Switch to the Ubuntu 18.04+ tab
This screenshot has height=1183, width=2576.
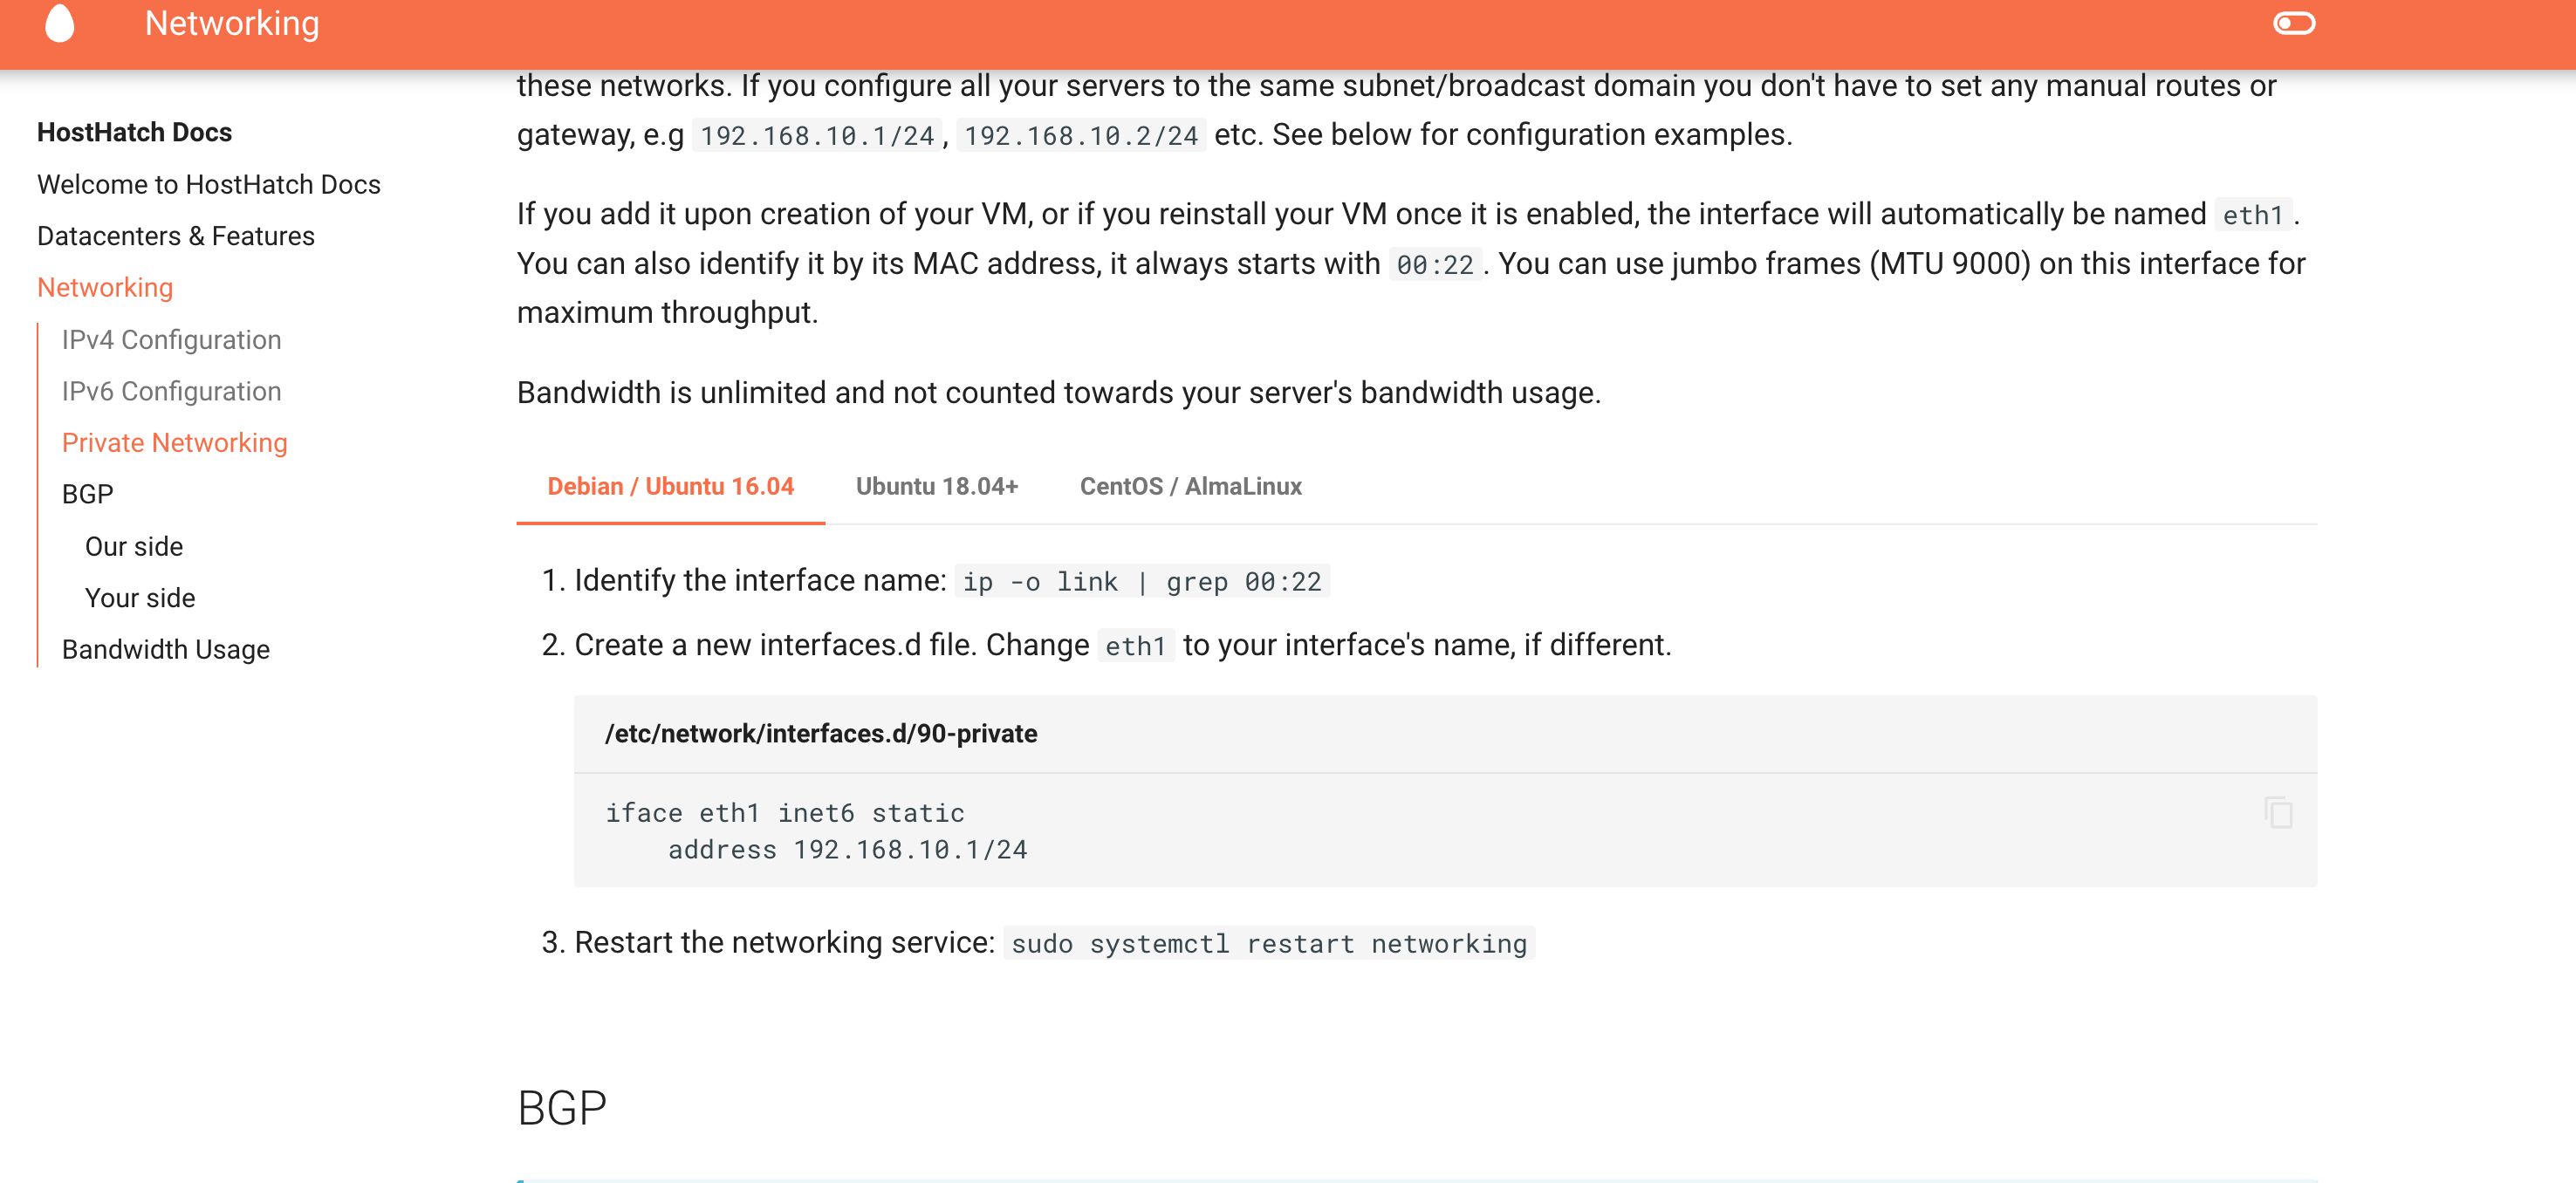(x=936, y=487)
